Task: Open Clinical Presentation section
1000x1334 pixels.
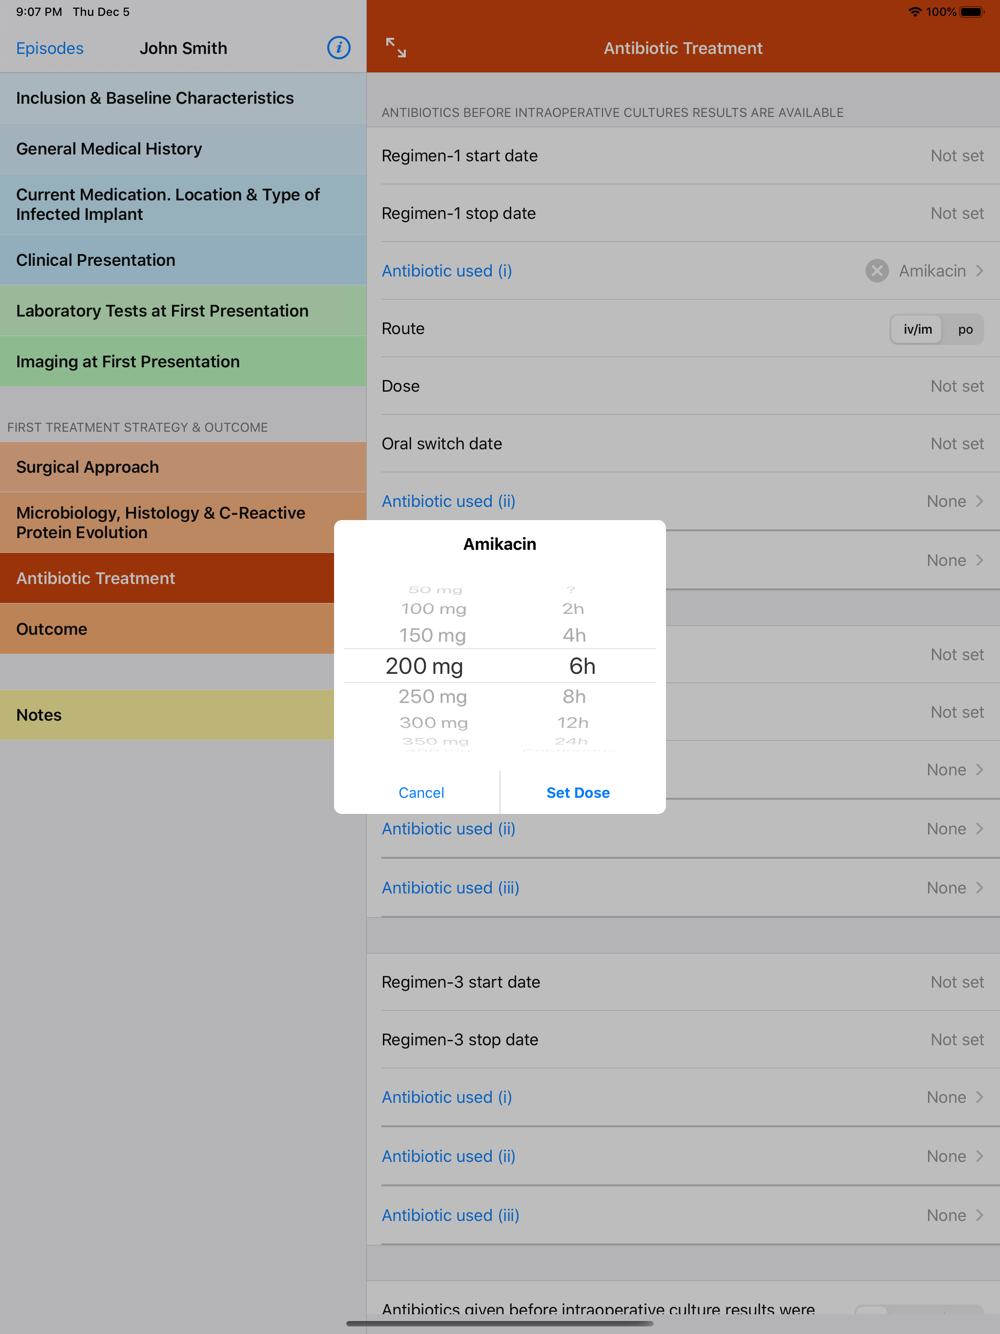Action: tap(183, 260)
